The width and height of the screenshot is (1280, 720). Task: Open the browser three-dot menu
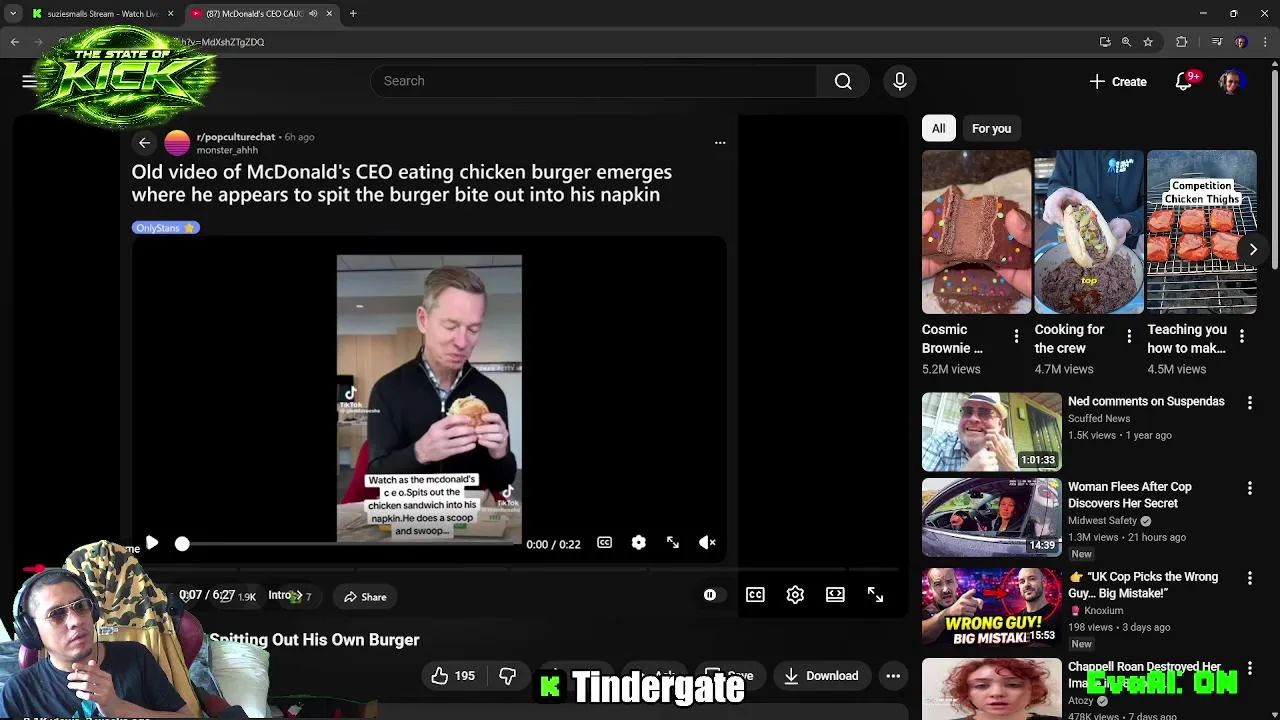(1265, 42)
